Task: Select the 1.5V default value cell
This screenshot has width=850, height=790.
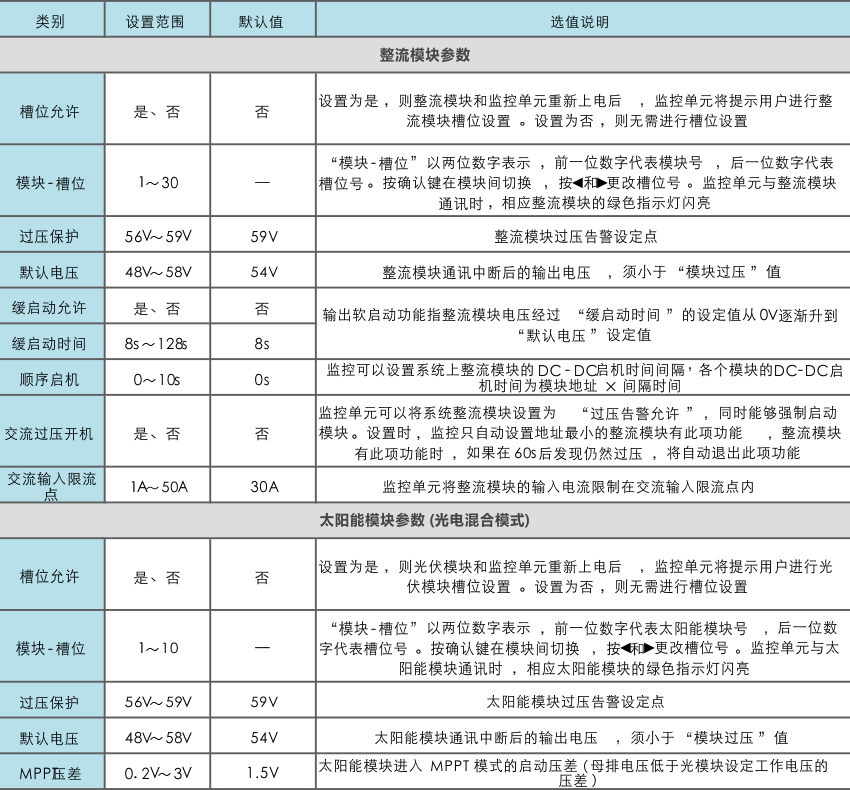Action: pos(262,772)
